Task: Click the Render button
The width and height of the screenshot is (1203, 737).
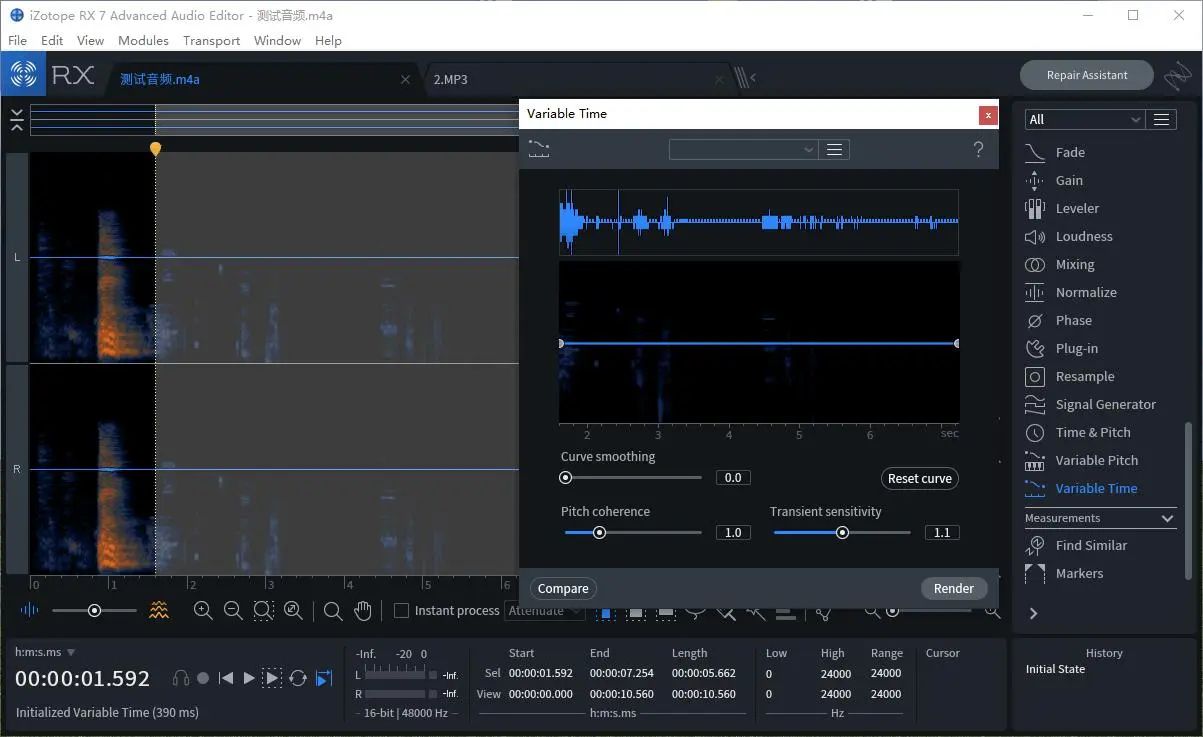Action: point(953,588)
